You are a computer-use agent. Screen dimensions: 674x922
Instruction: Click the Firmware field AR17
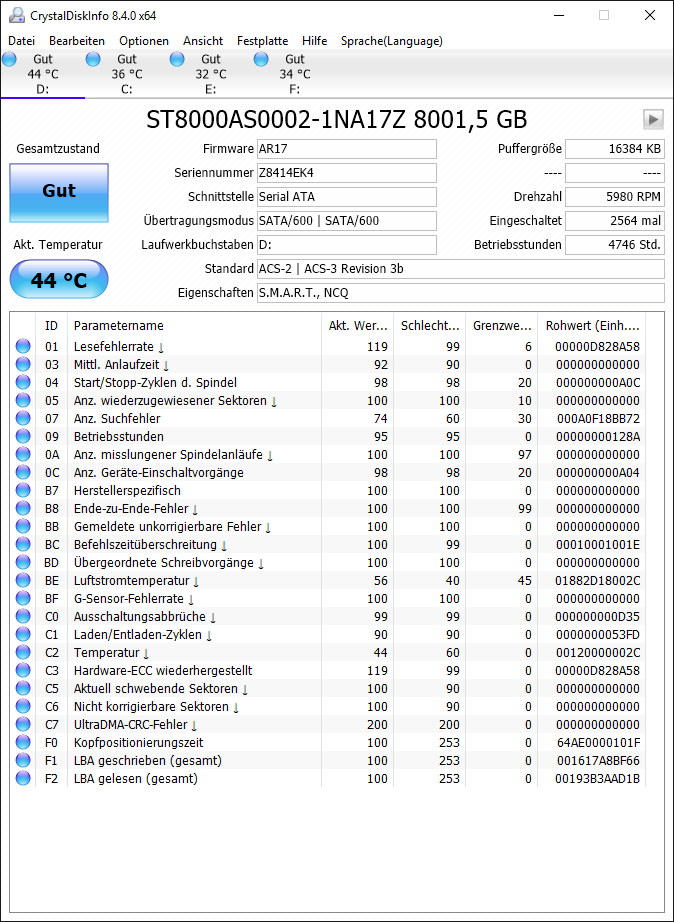(347, 149)
